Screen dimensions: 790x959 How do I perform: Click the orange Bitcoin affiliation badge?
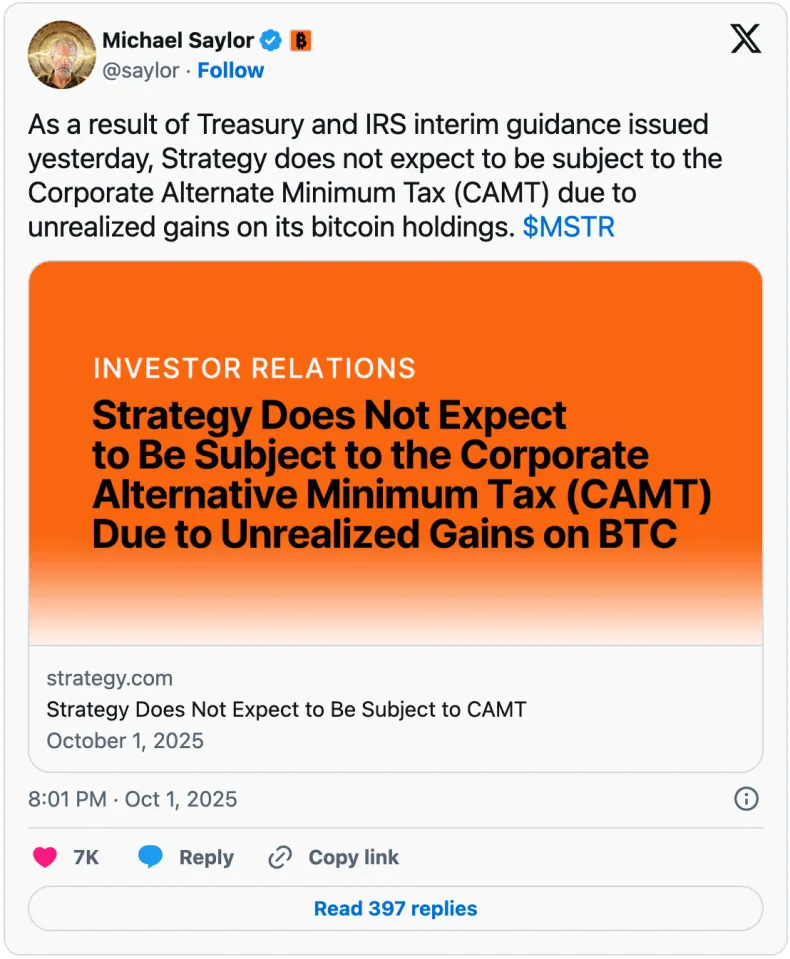301,41
